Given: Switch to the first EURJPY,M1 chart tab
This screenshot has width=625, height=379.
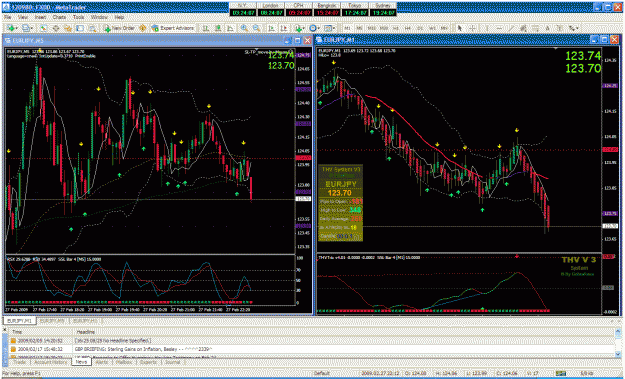Looking at the screenshot, I should point(19,321).
